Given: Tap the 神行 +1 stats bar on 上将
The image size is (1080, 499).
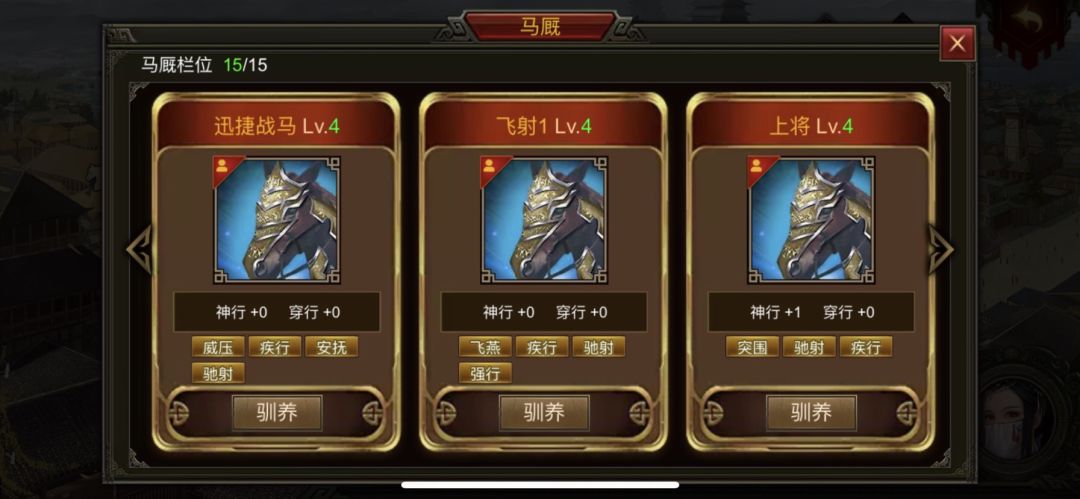Looking at the screenshot, I should pos(811,312).
